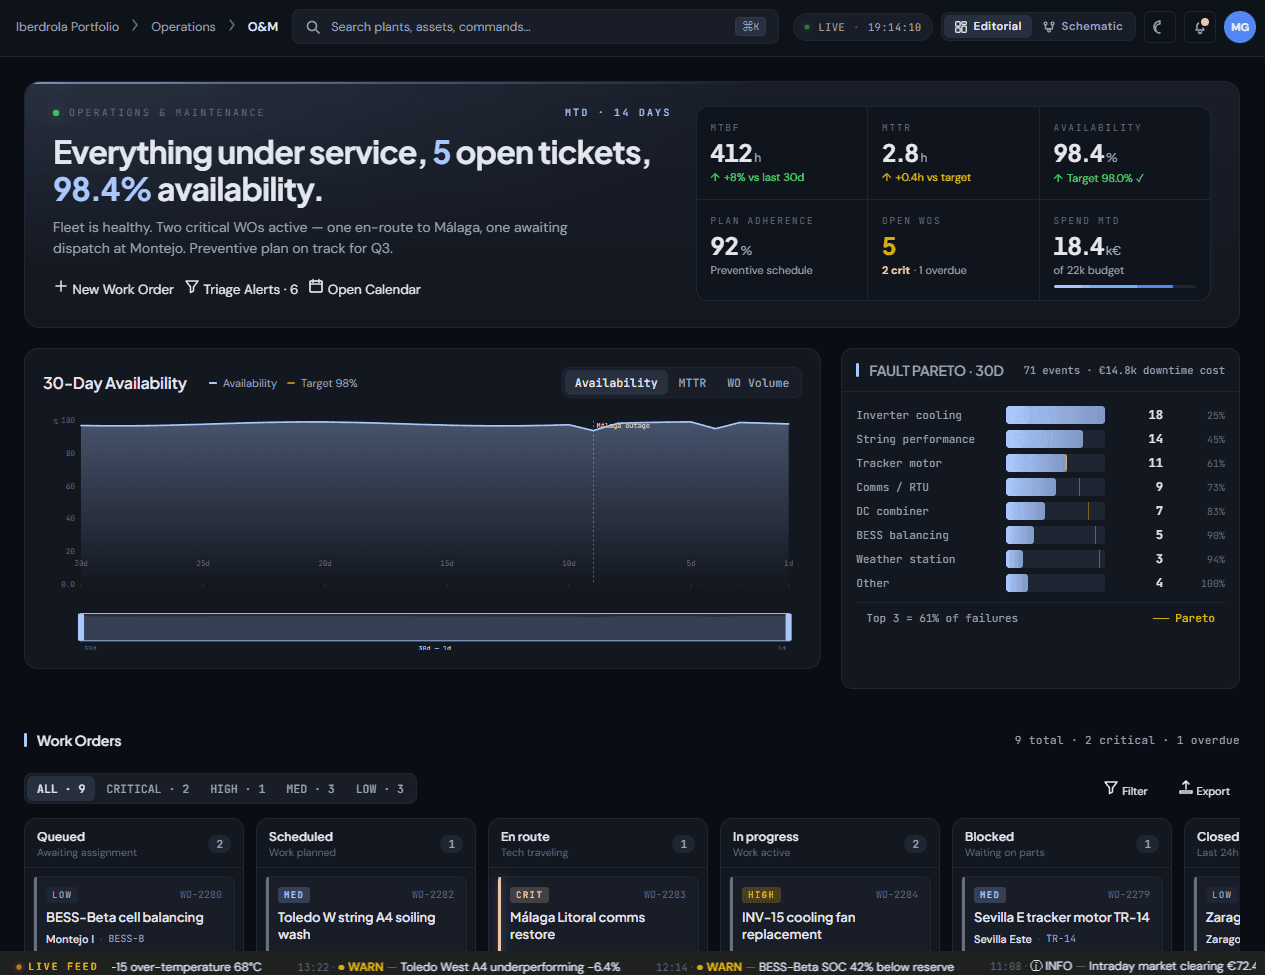
Task: Click the Triage Alerts funnel icon
Action: (x=192, y=287)
